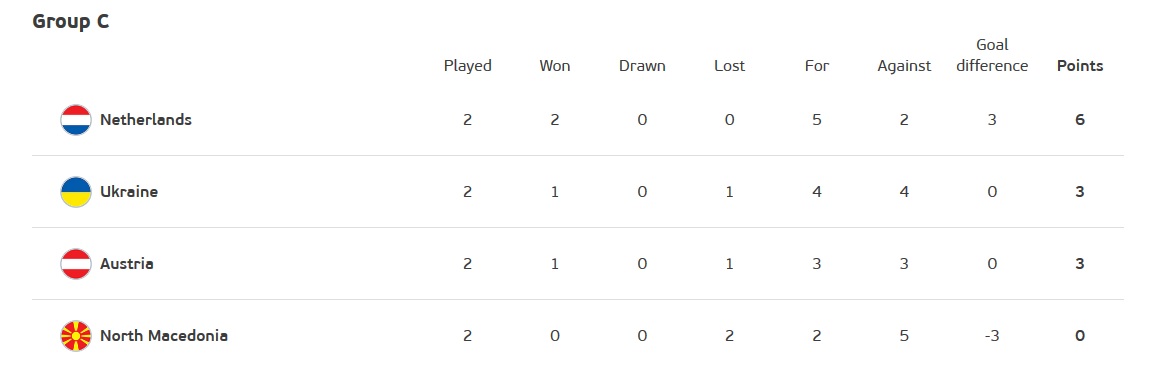Select Netherlands points value 6

click(x=1080, y=120)
